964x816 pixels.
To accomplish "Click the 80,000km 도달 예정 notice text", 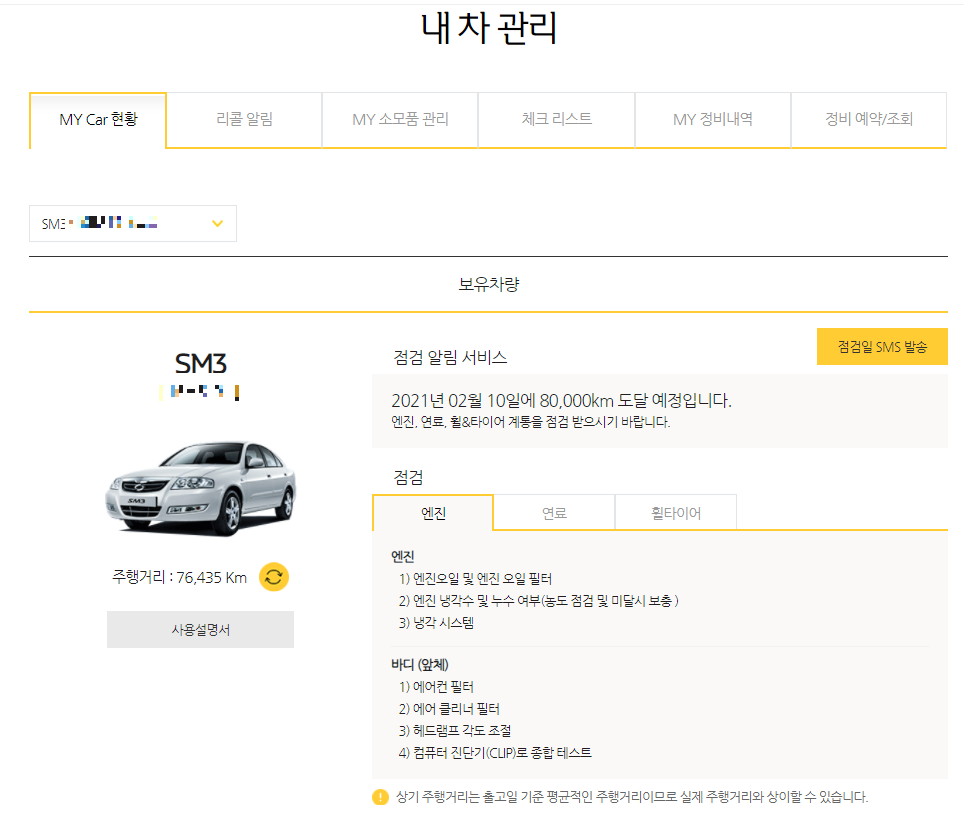I will [x=561, y=401].
